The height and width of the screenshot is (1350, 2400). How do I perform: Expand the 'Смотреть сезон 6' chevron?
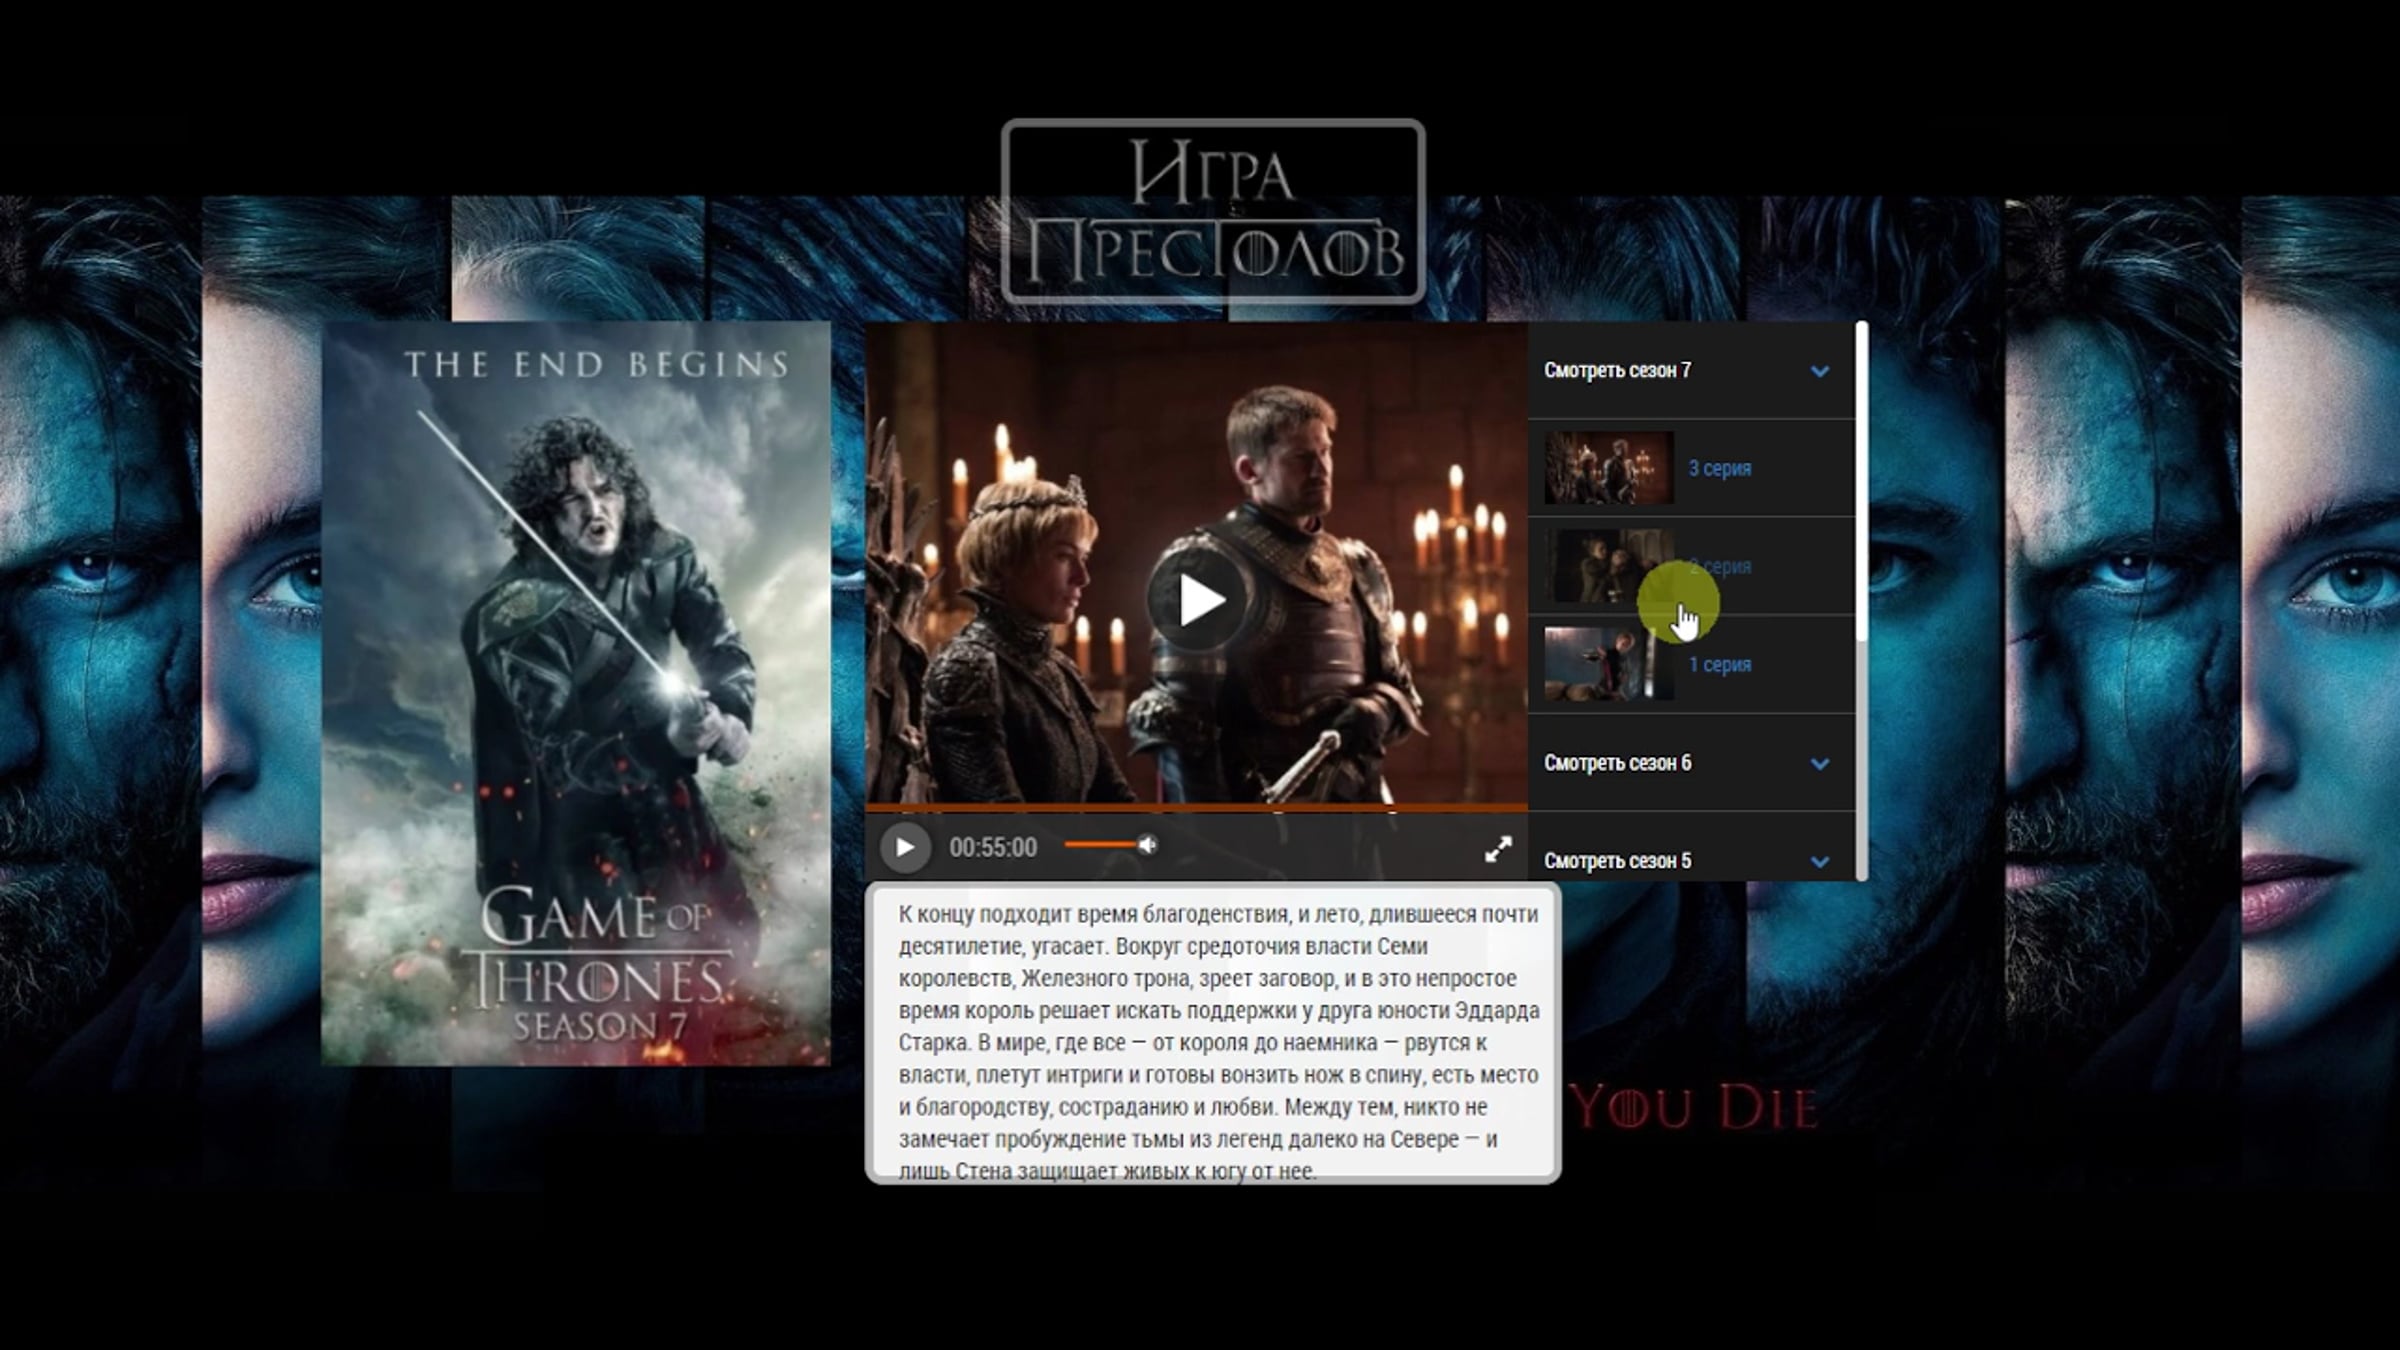coord(1820,764)
